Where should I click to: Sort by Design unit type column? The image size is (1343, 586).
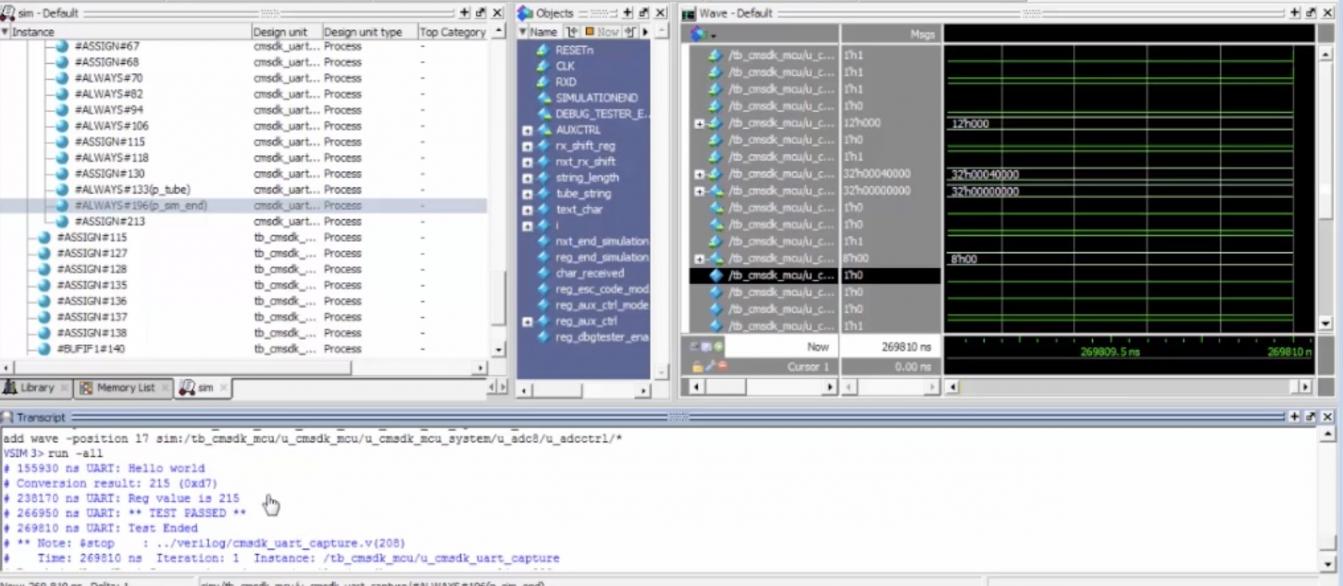[369, 32]
